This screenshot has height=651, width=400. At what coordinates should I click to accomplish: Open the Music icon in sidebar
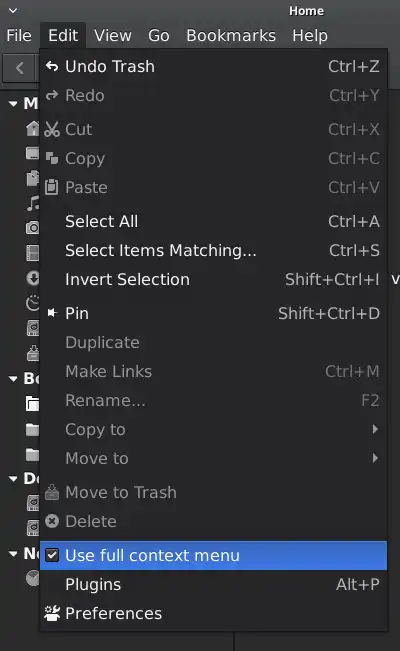[x=33, y=203]
